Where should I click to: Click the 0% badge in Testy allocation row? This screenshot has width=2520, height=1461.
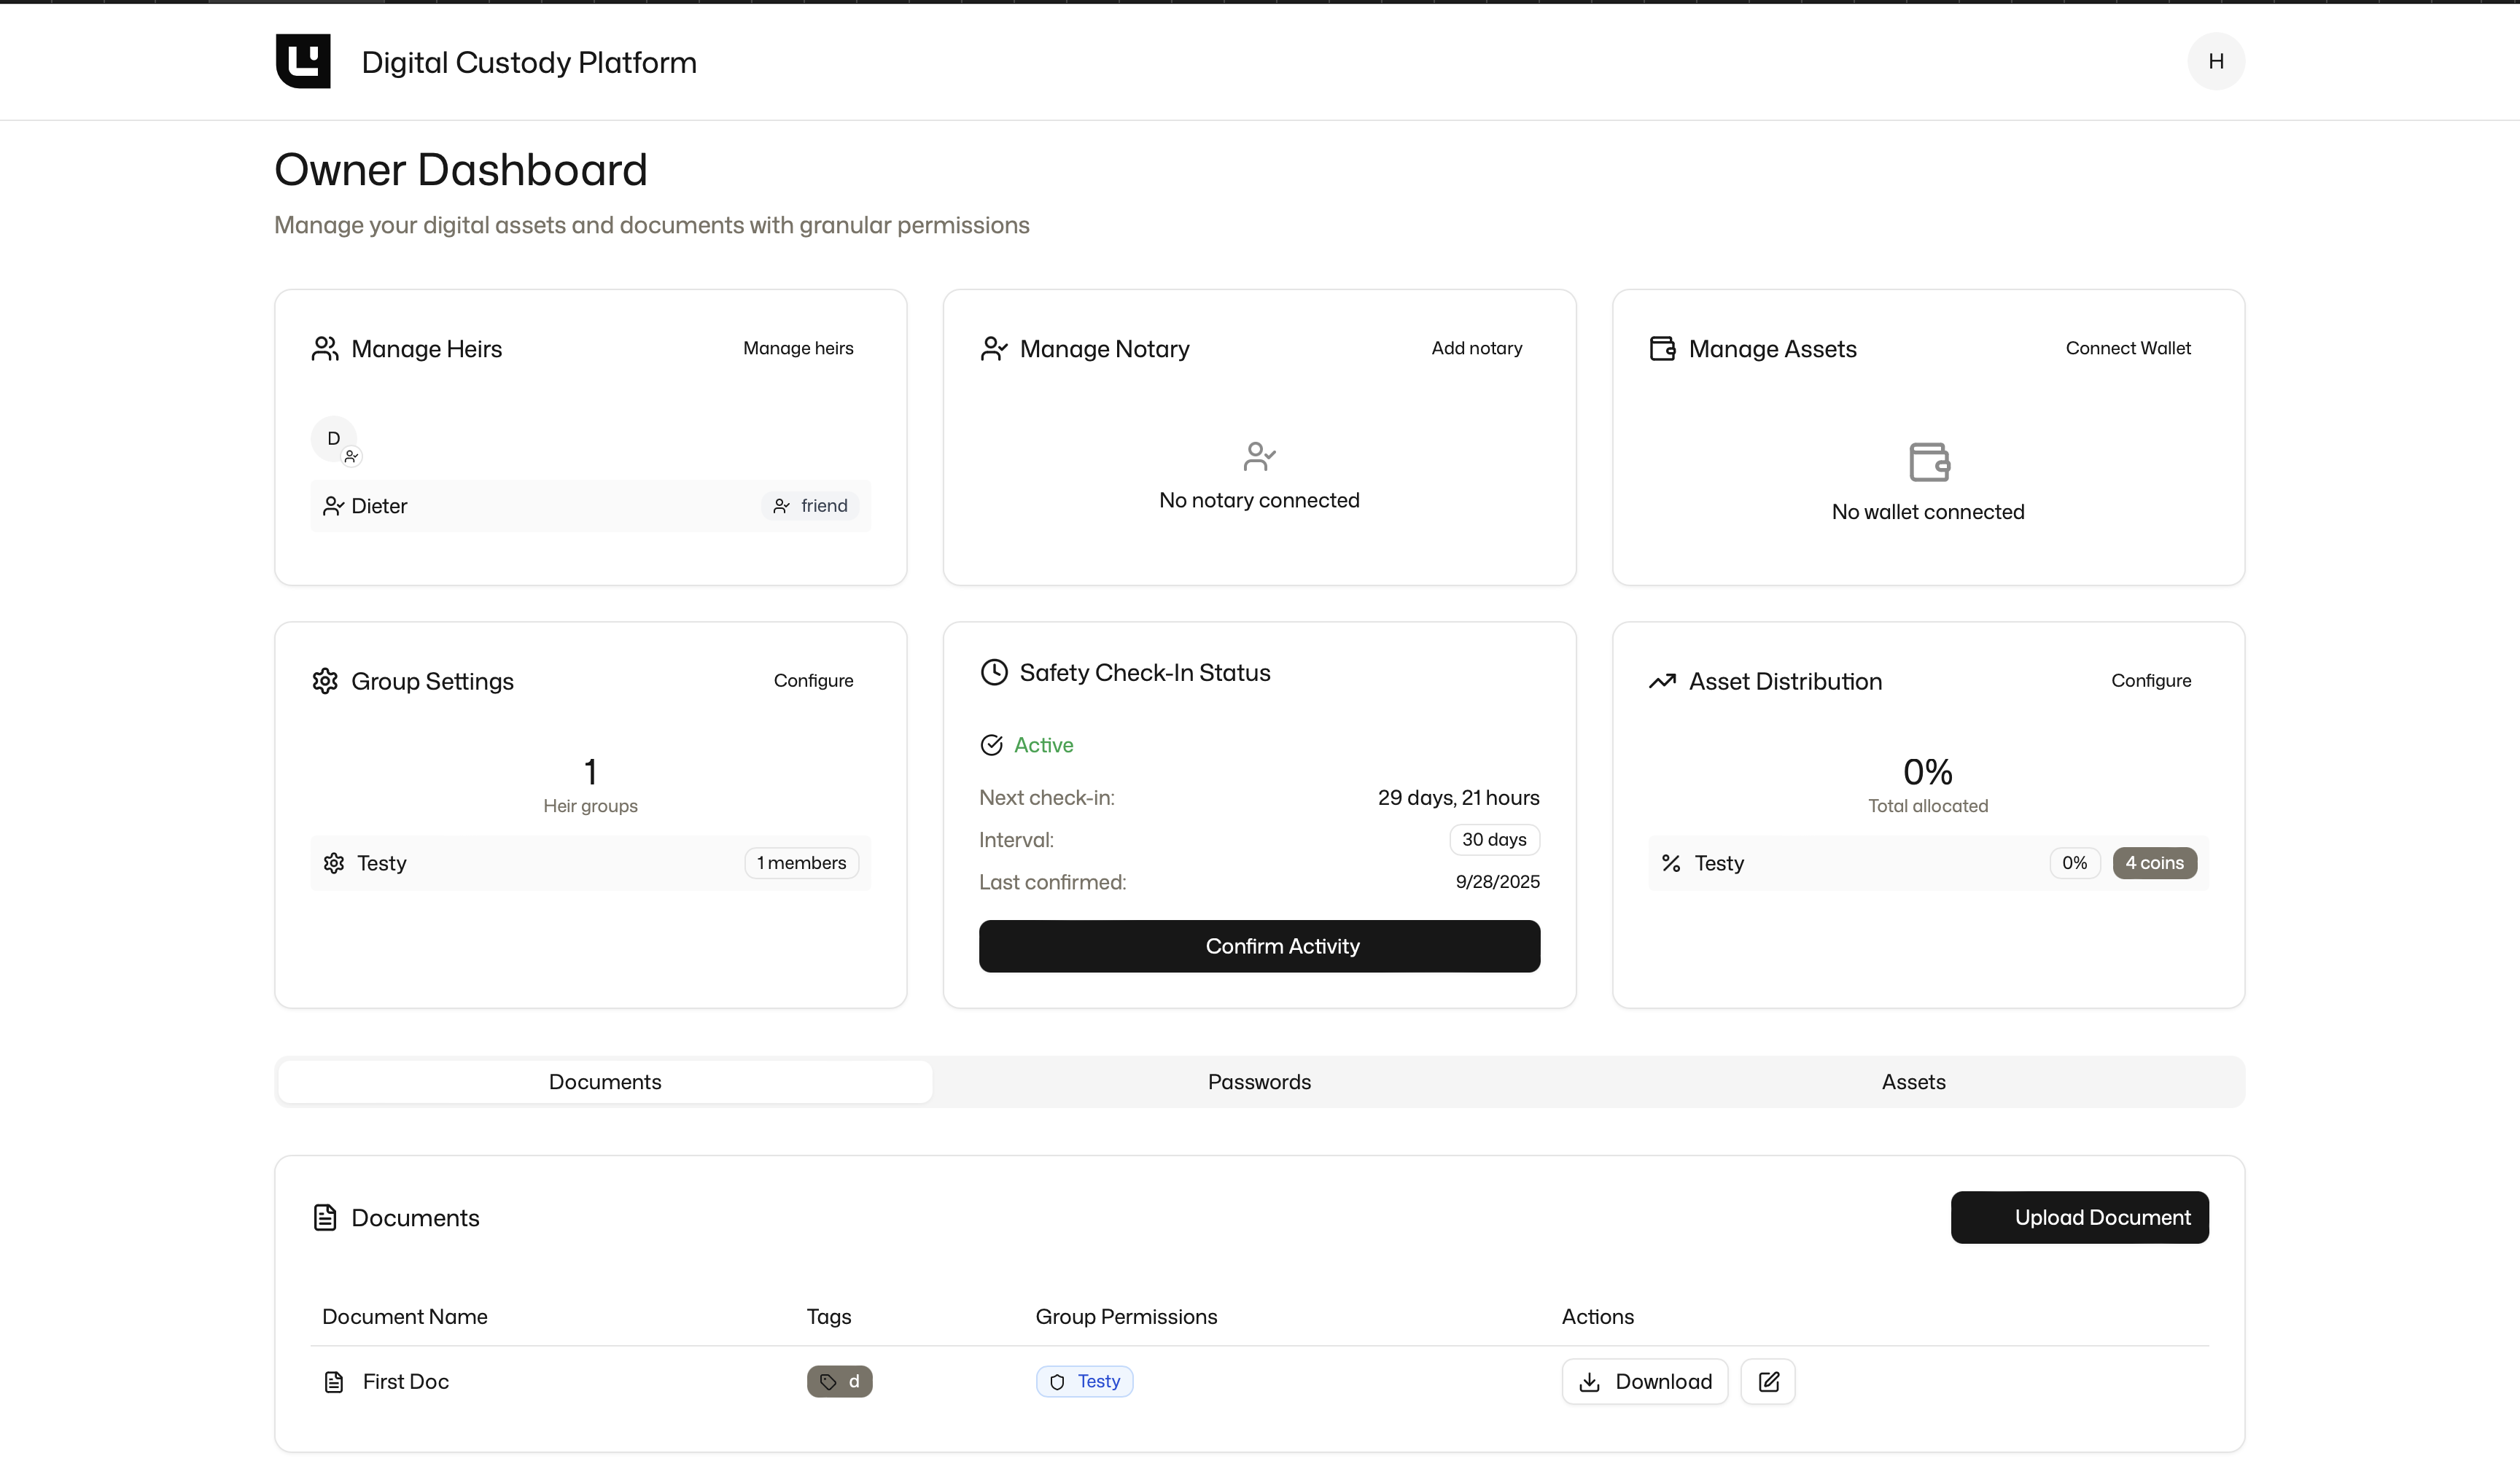(x=2074, y=863)
